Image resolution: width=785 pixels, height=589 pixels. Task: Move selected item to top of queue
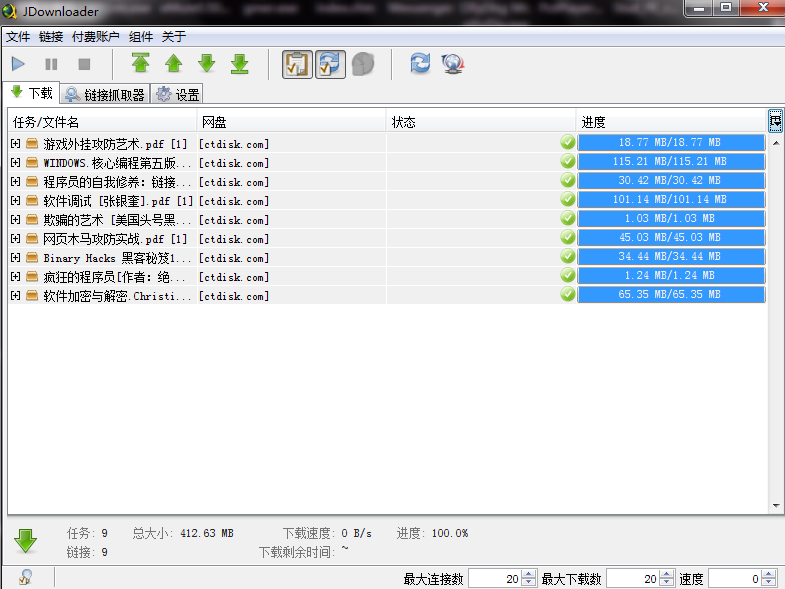point(141,64)
